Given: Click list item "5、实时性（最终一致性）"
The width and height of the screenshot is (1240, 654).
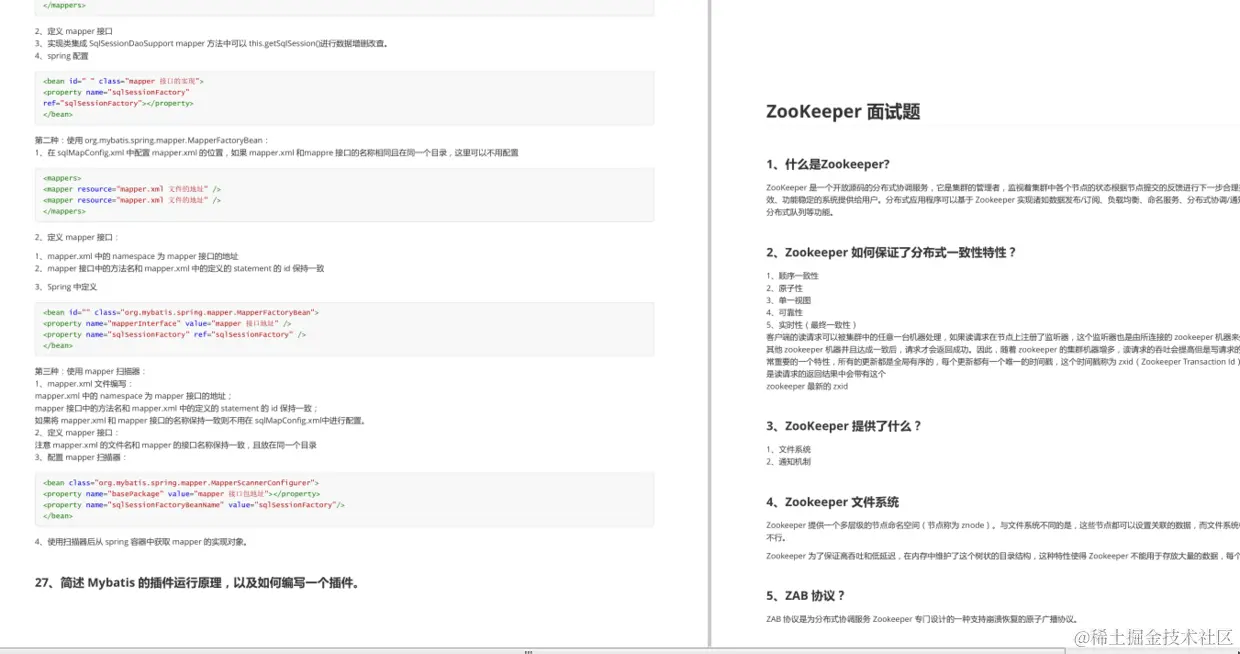Looking at the screenshot, I should [x=811, y=325].
